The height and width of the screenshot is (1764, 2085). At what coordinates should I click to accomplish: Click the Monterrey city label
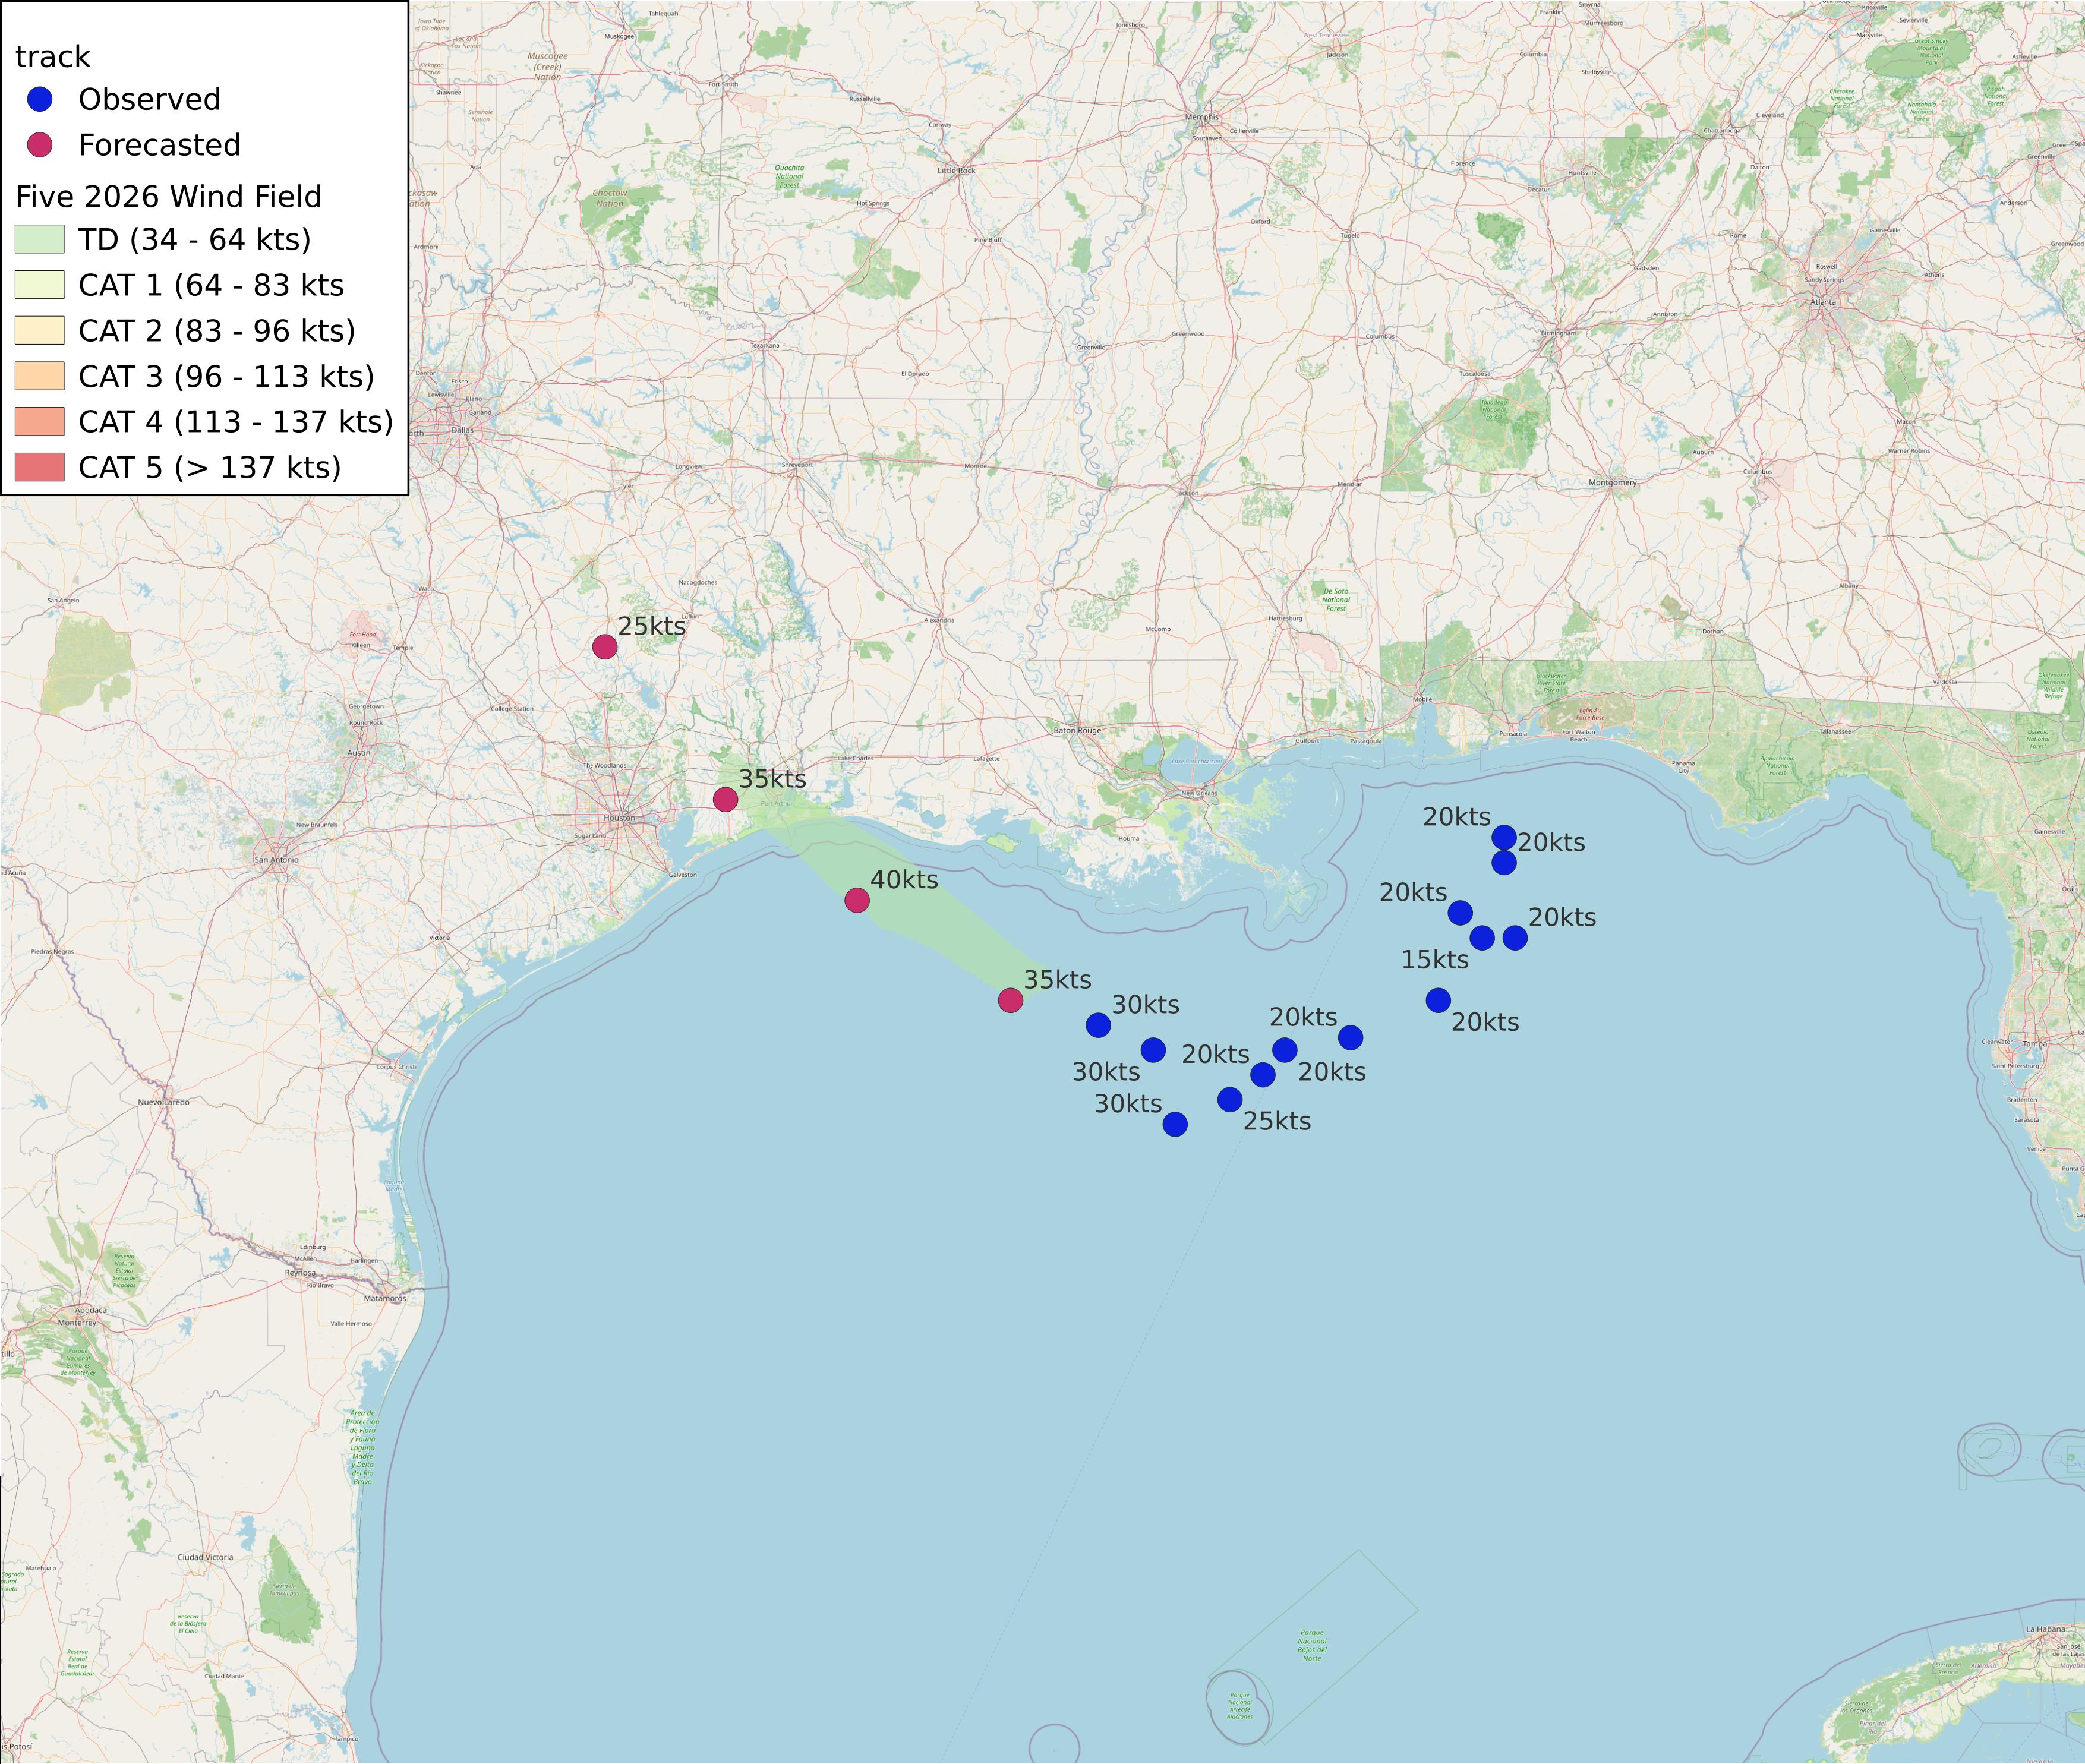77,1322
